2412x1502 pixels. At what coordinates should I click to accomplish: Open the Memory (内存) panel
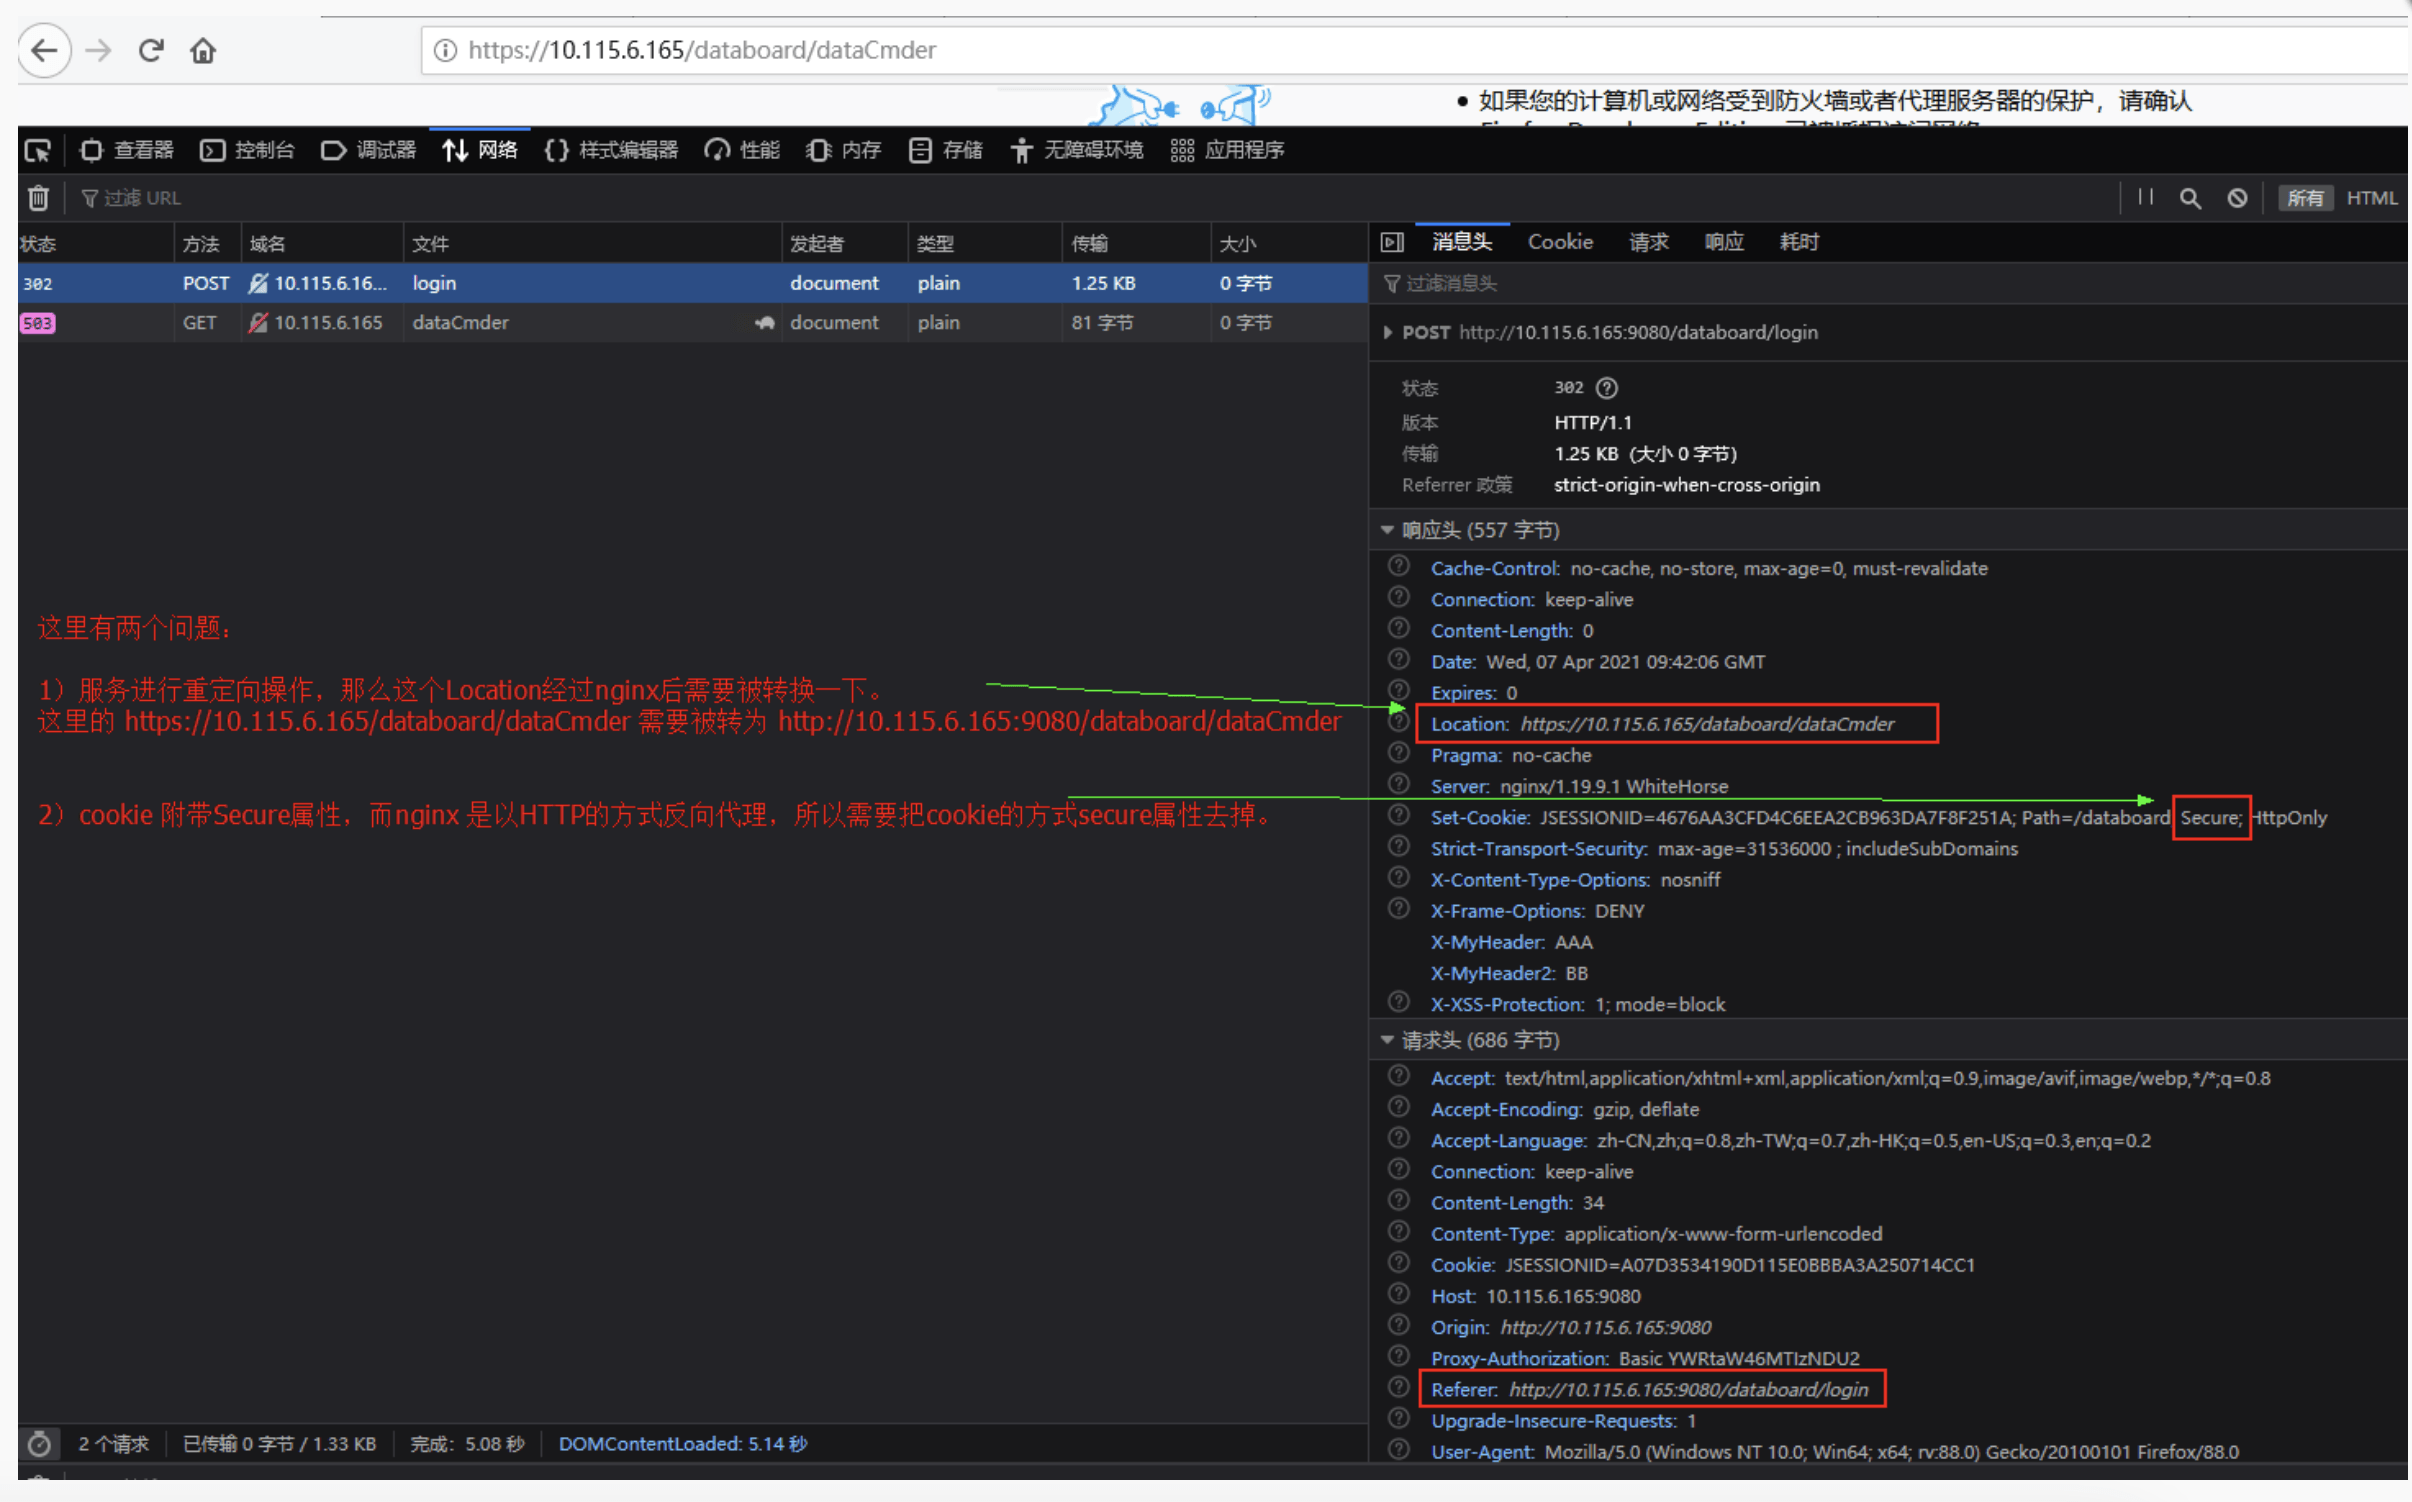(844, 150)
